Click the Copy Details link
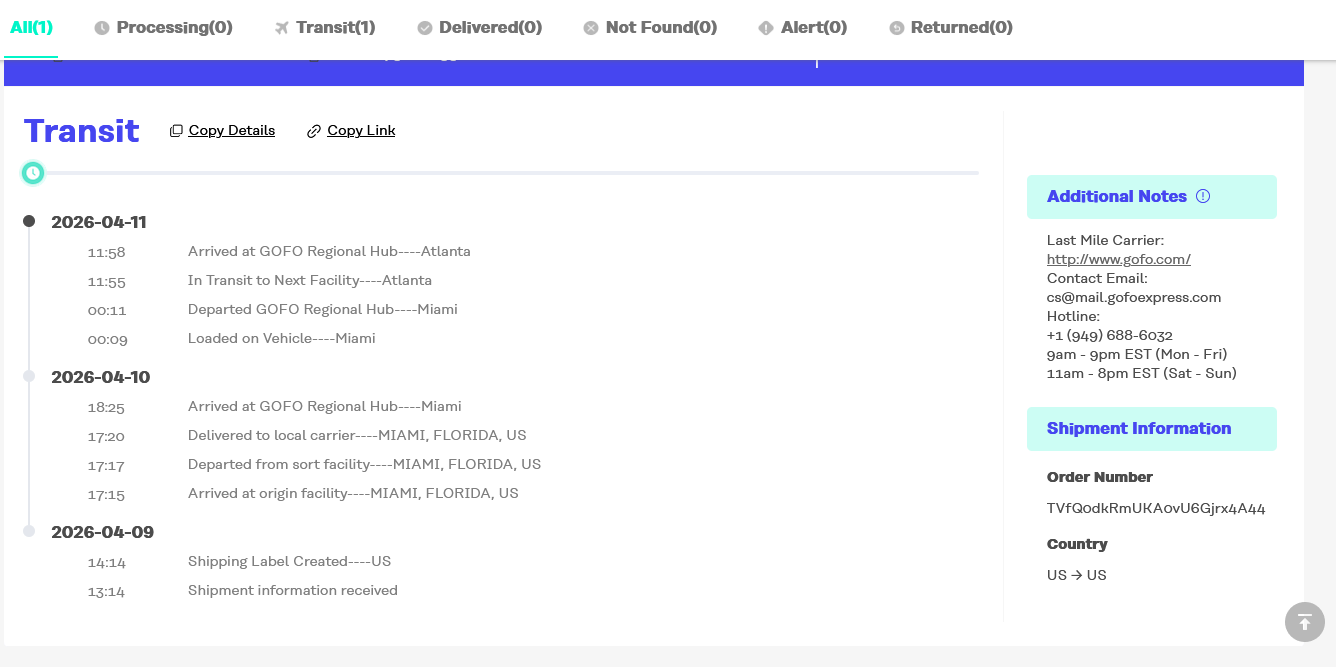 coord(231,130)
